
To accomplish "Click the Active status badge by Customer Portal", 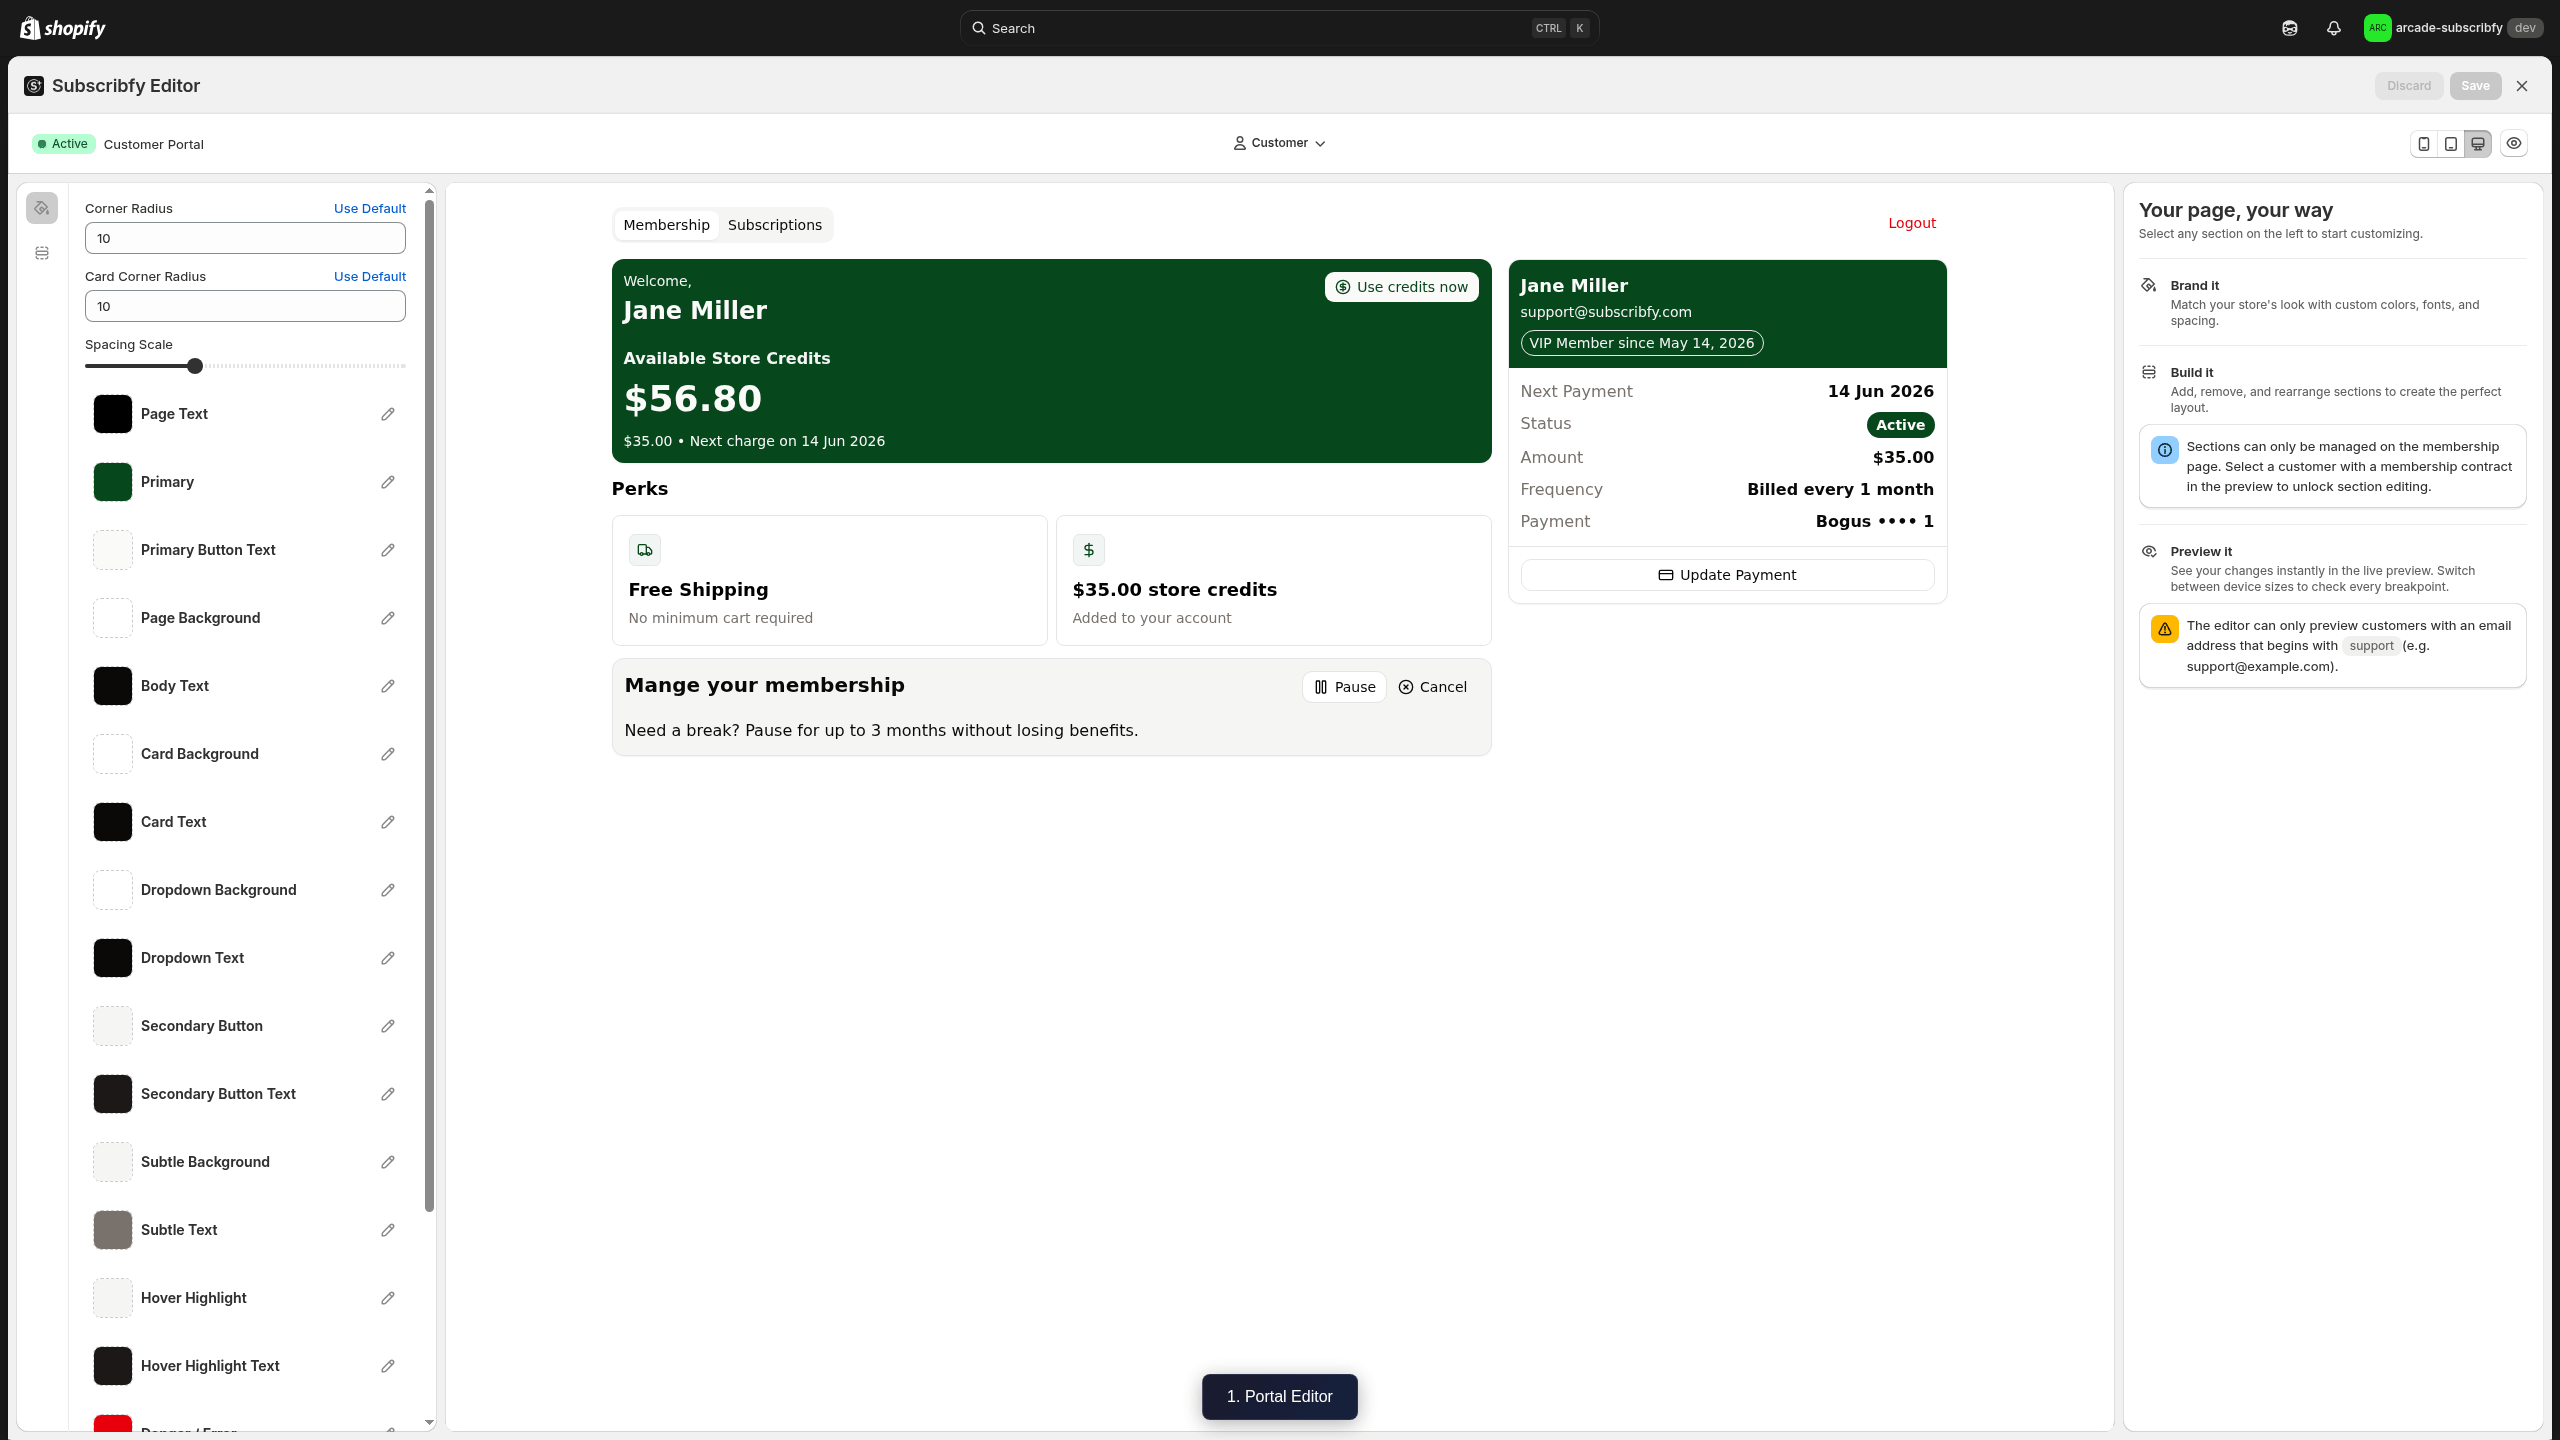I will pyautogui.click(x=63, y=144).
